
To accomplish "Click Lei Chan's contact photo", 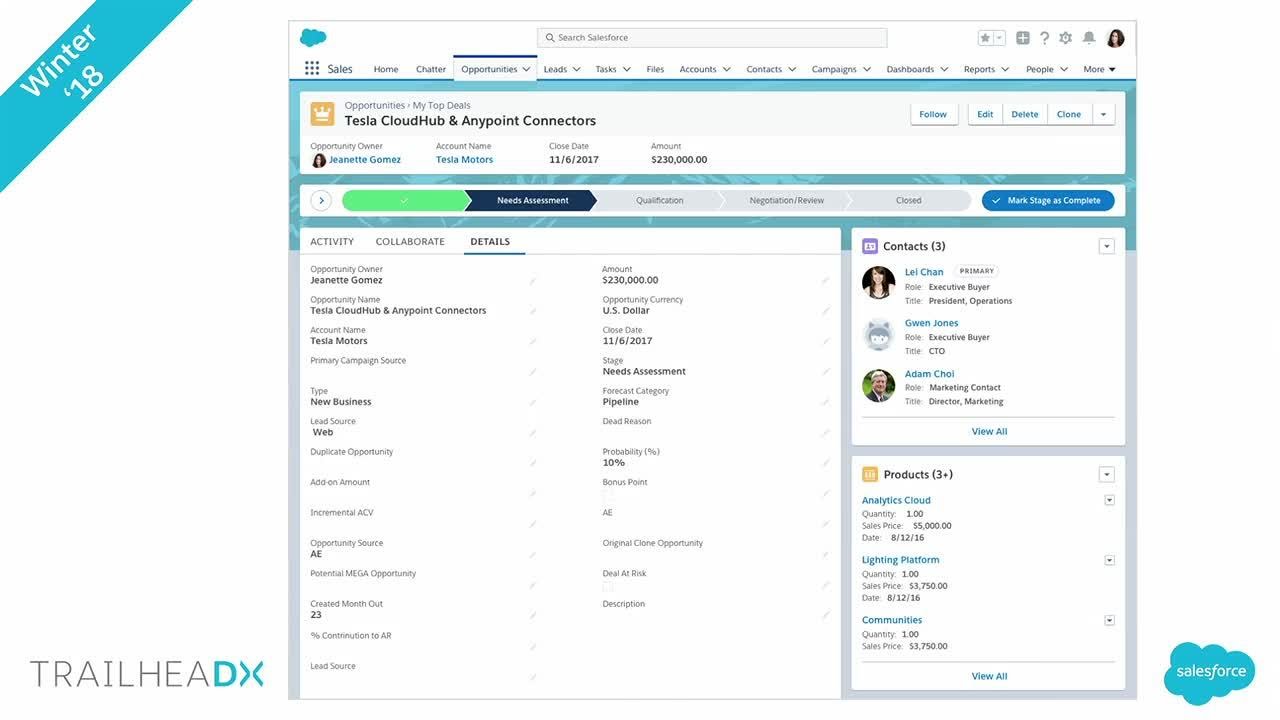I will click(x=879, y=283).
